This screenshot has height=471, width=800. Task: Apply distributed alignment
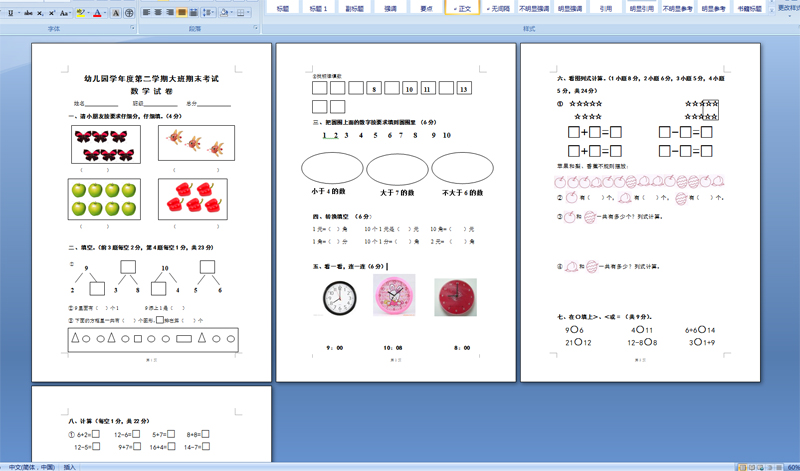point(193,12)
